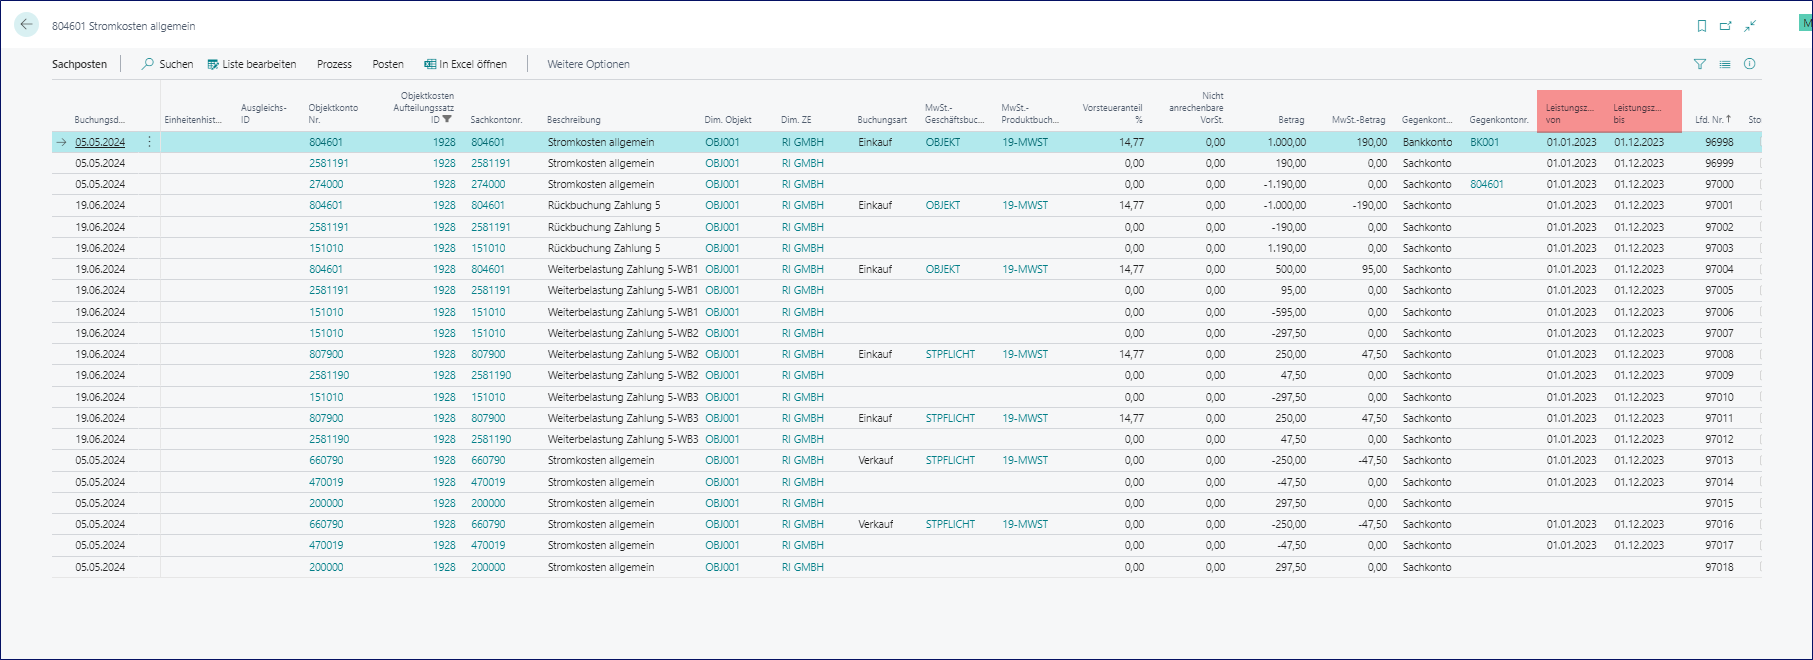Go back using the arrow button
The height and width of the screenshot is (660, 1813).
[x=27, y=25]
